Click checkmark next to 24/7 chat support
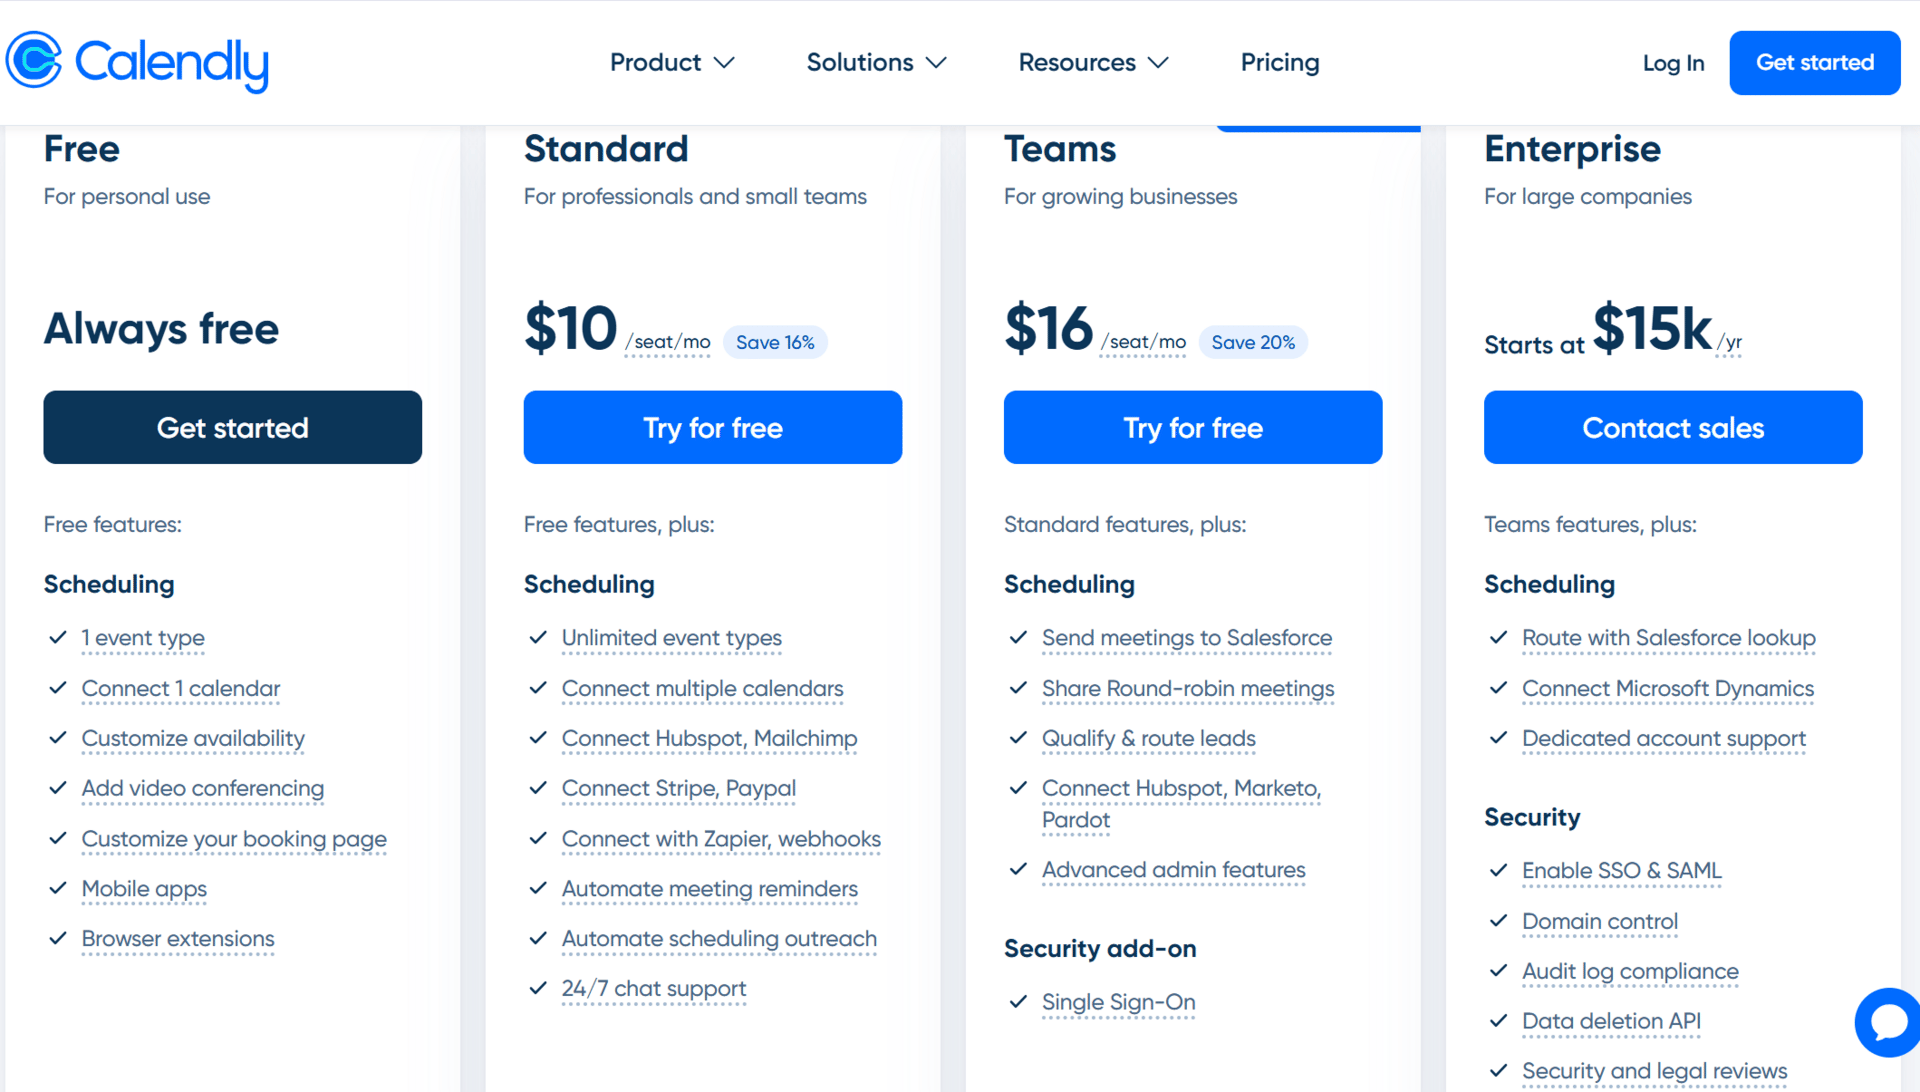This screenshot has height=1092, width=1920. [538, 988]
